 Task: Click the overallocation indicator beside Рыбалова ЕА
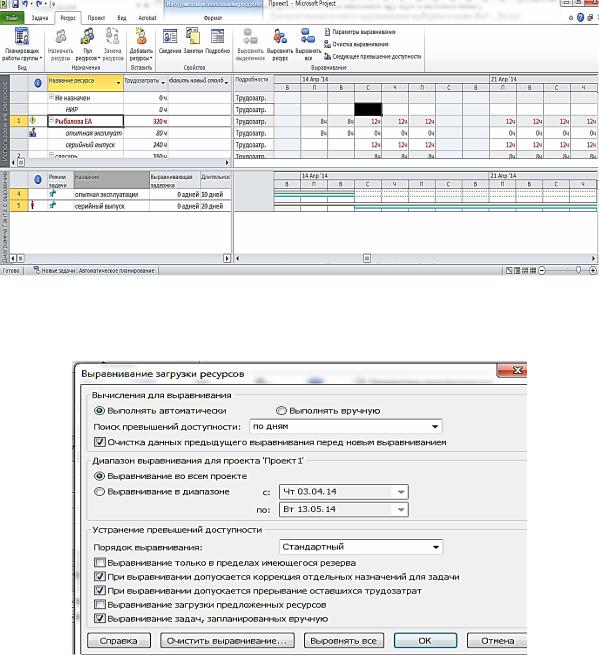coord(33,121)
